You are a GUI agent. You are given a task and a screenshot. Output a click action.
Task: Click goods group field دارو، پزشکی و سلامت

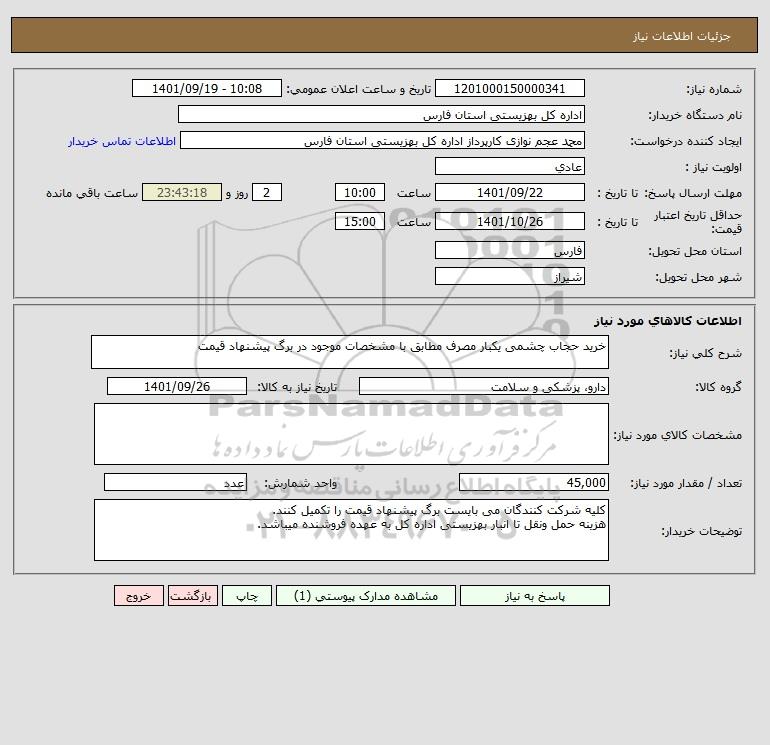(x=484, y=386)
